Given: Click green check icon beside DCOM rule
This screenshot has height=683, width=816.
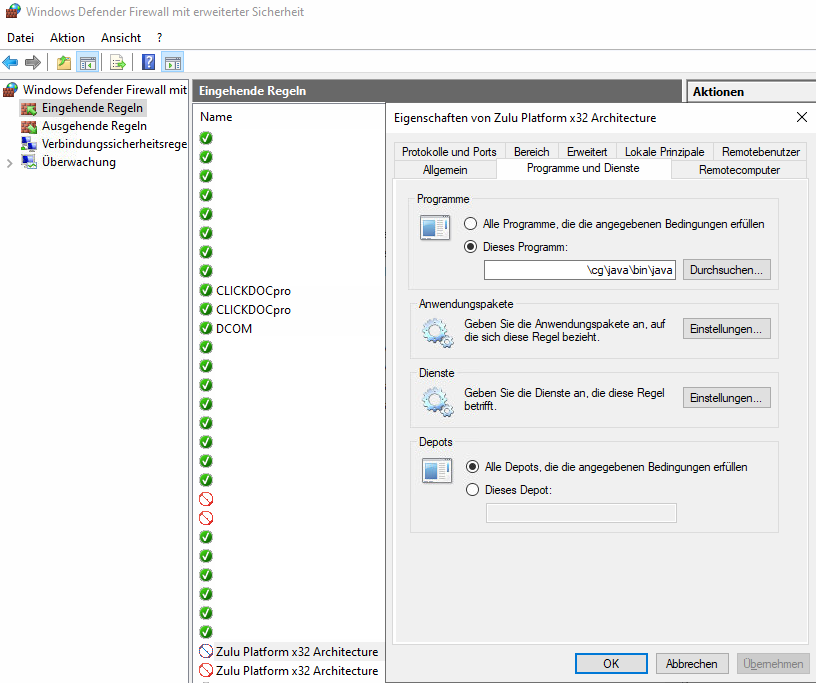Looking at the screenshot, I should coord(206,328).
